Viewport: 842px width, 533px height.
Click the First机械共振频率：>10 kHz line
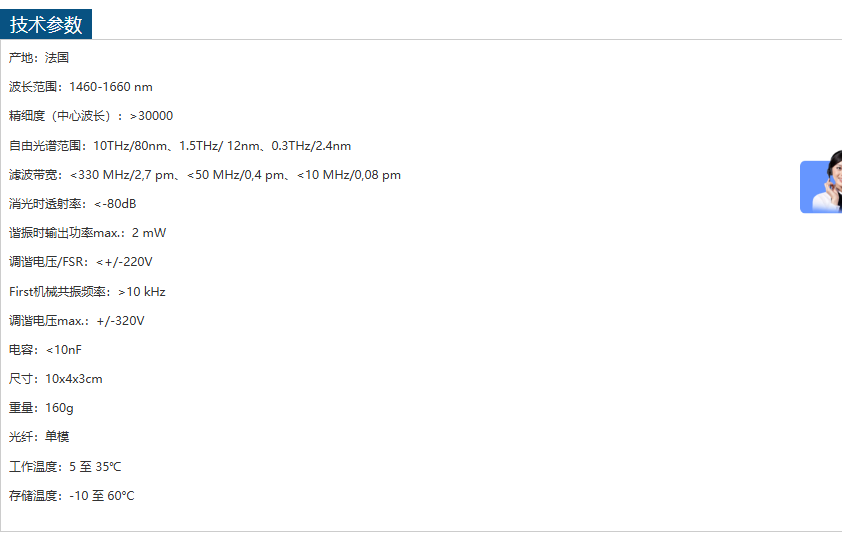tap(87, 292)
